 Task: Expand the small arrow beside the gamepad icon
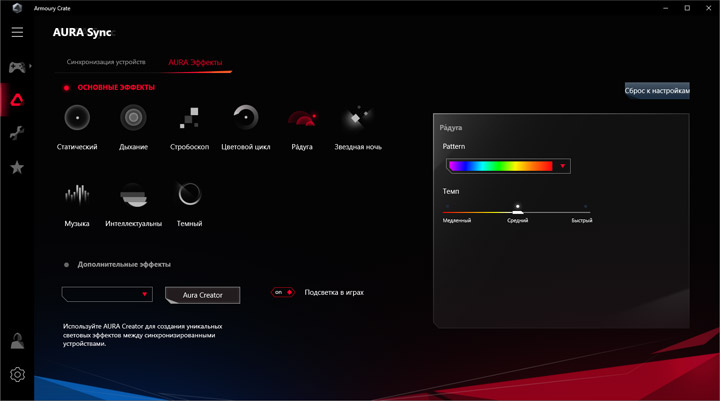coord(30,66)
